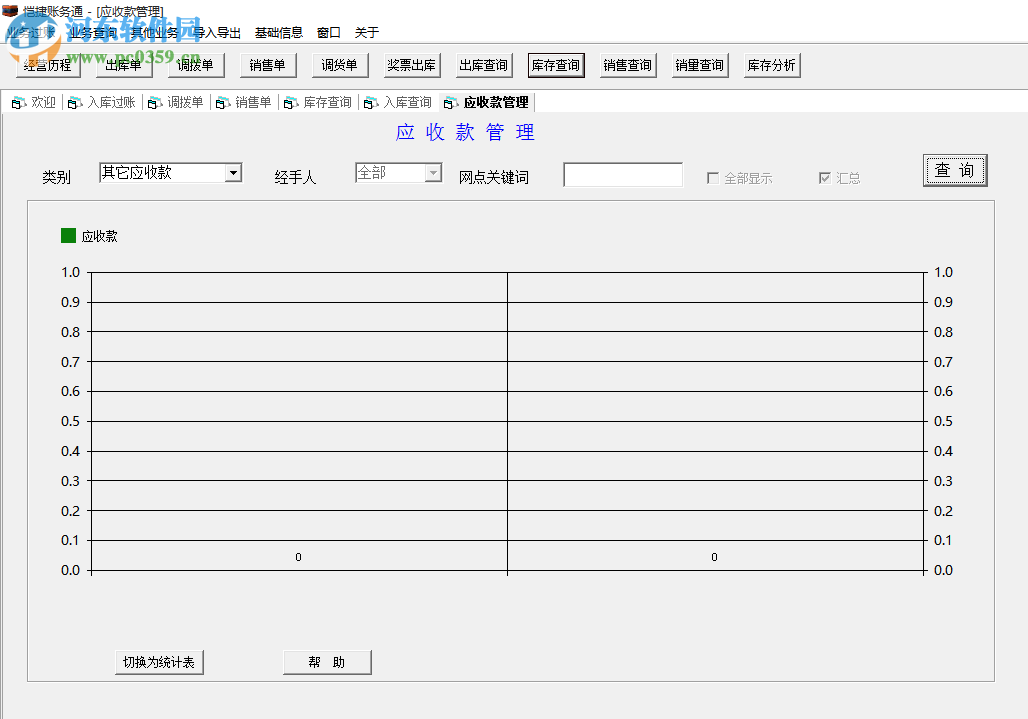This screenshot has height=719, width=1028.
Task: Click the 库存查询 toolbar button
Action: tap(556, 66)
